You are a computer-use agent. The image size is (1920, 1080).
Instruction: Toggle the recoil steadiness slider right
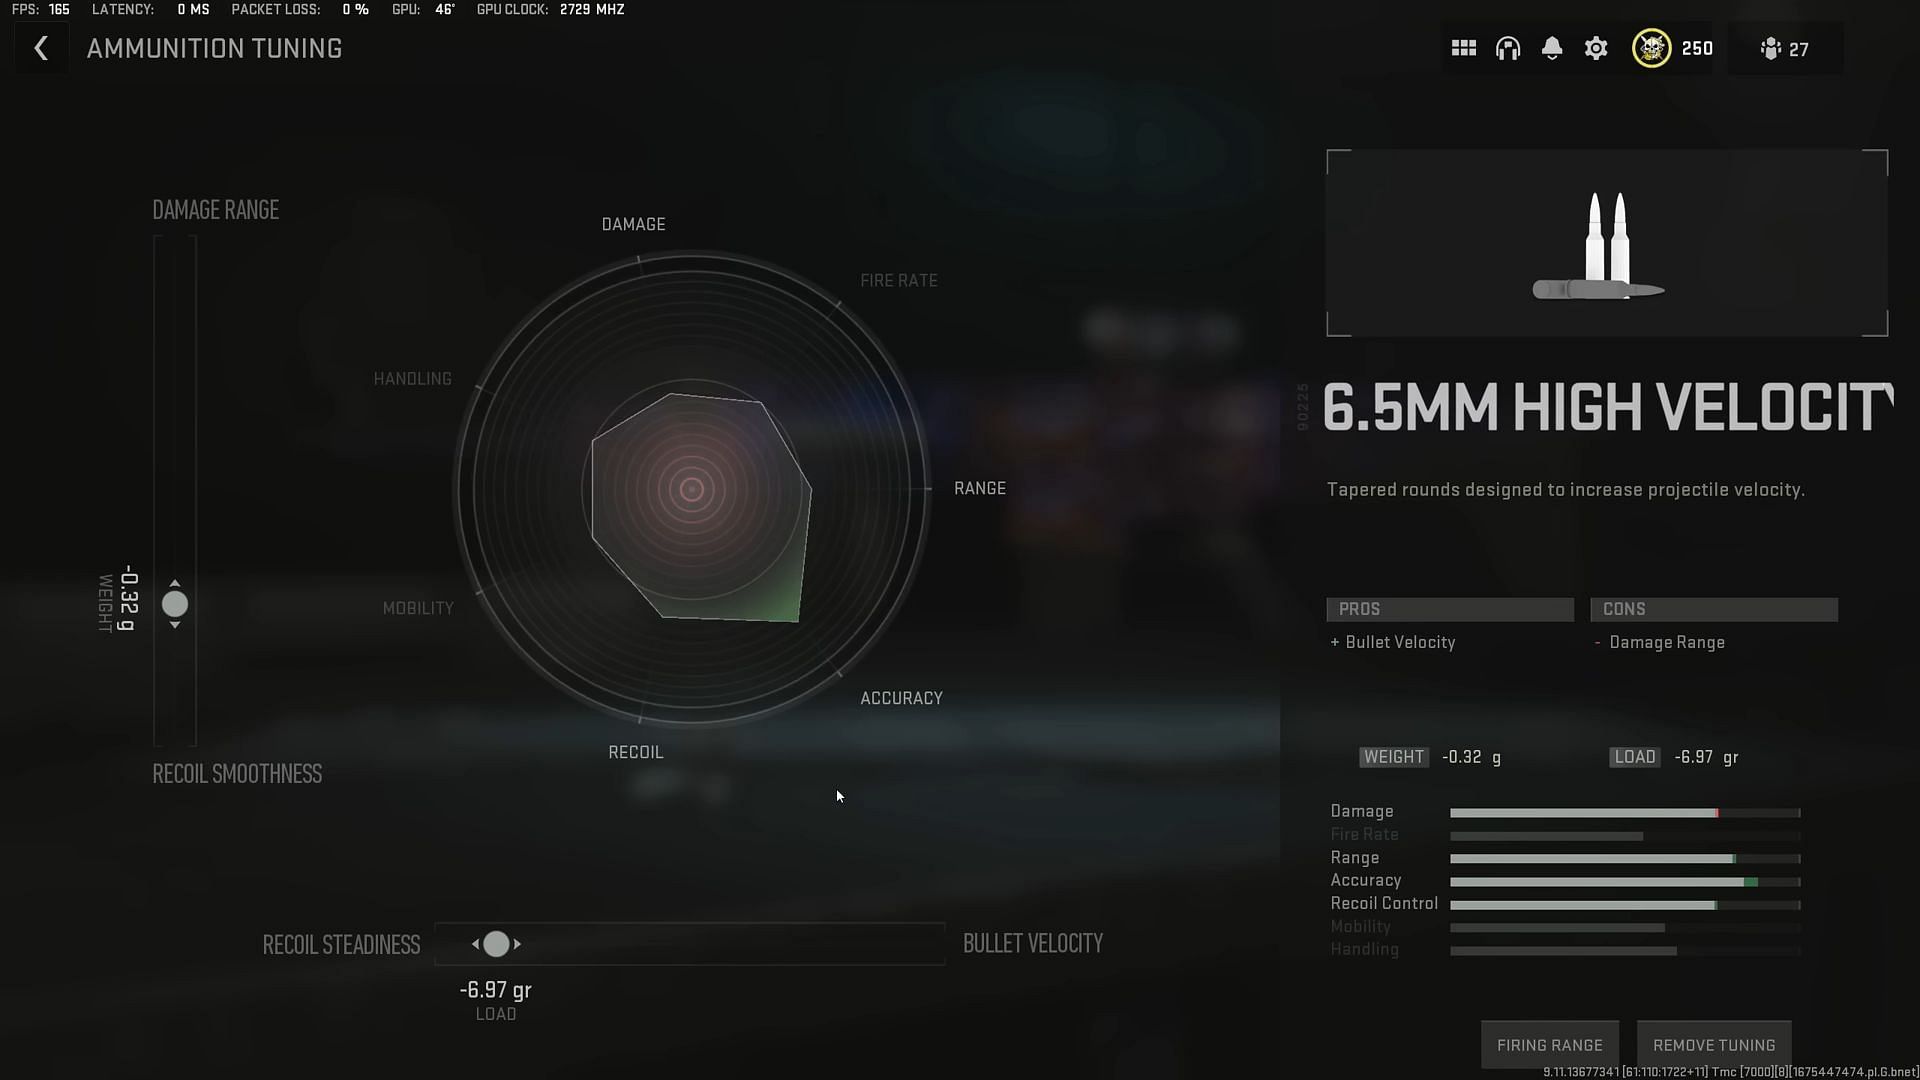click(x=518, y=943)
